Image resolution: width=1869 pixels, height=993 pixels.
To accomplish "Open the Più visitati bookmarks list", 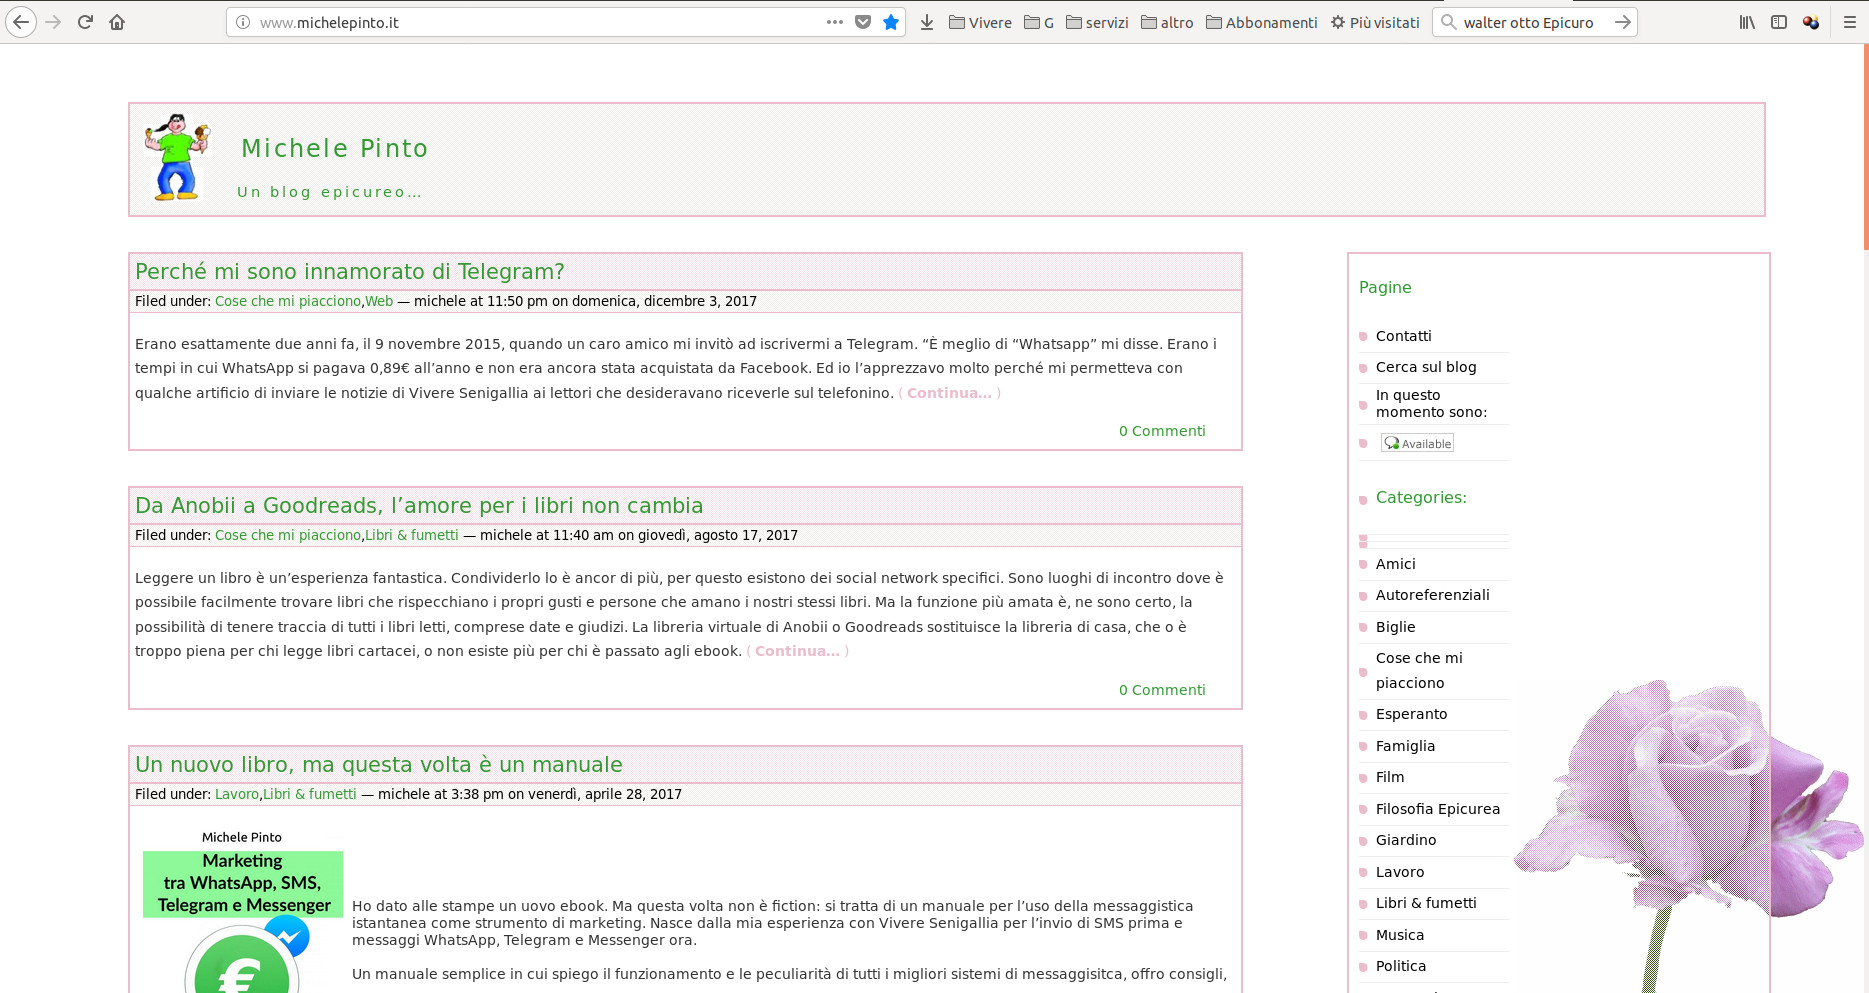I will pyautogui.click(x=1375, y=22).
